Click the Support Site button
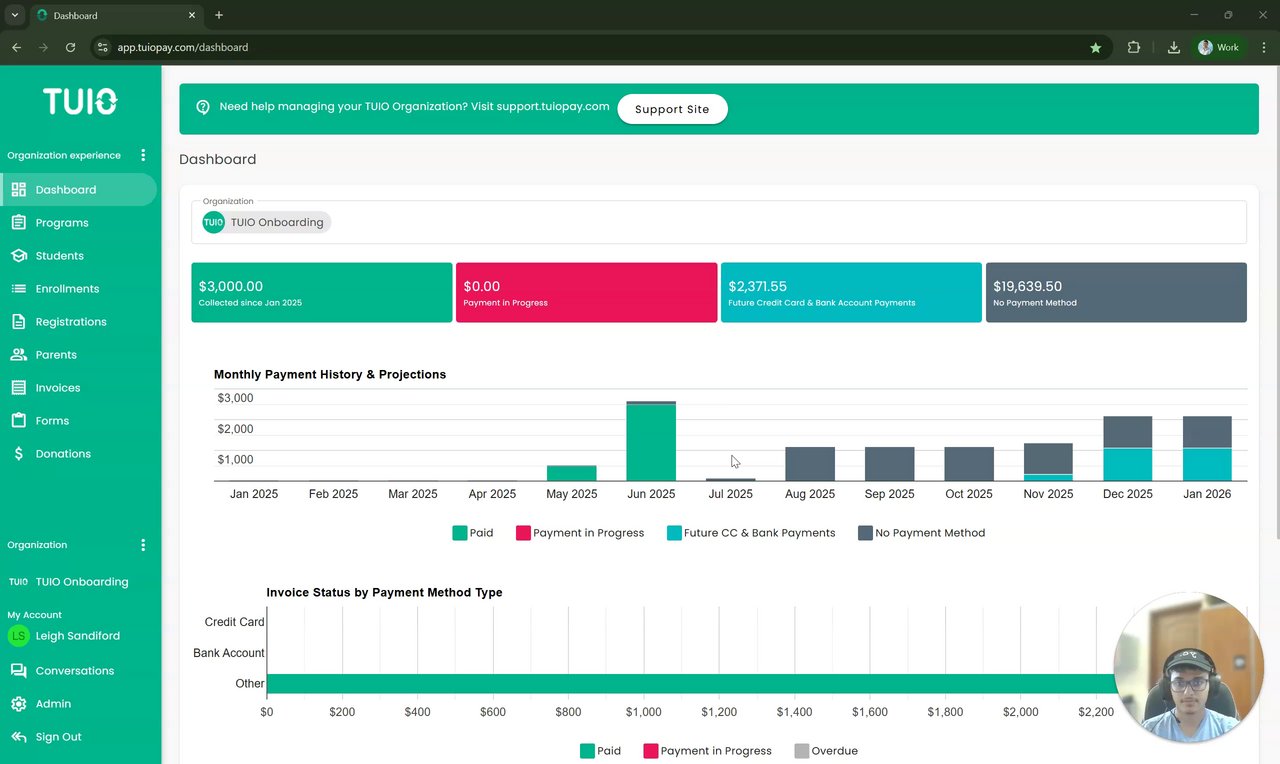The width and height of the screenshot is (1280, 764). [x=672, y=109]
